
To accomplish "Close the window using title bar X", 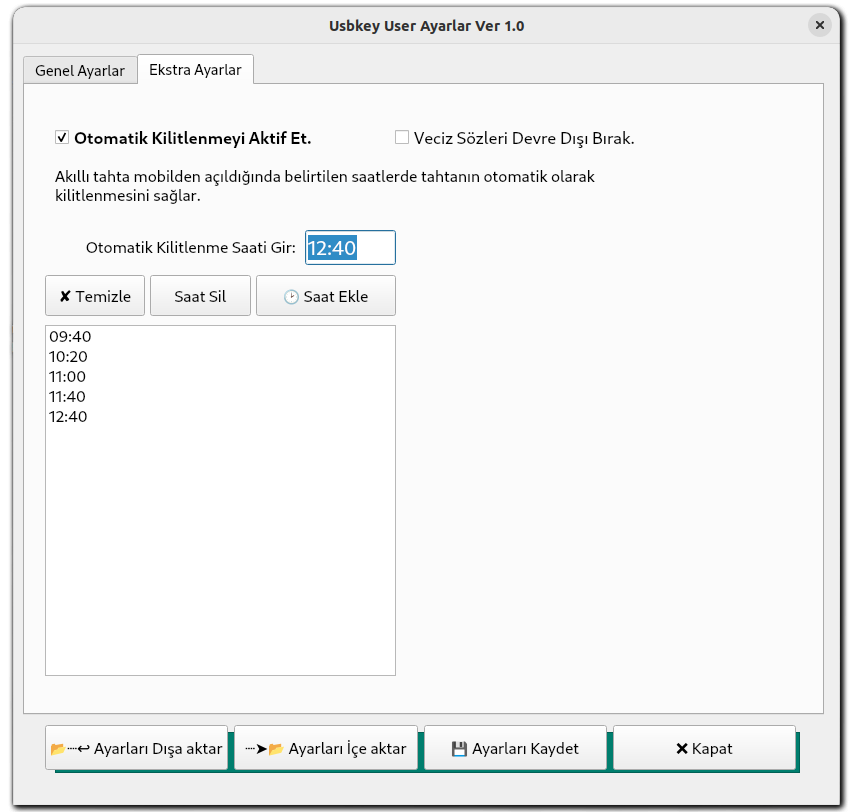I will (x=819, y=25).
